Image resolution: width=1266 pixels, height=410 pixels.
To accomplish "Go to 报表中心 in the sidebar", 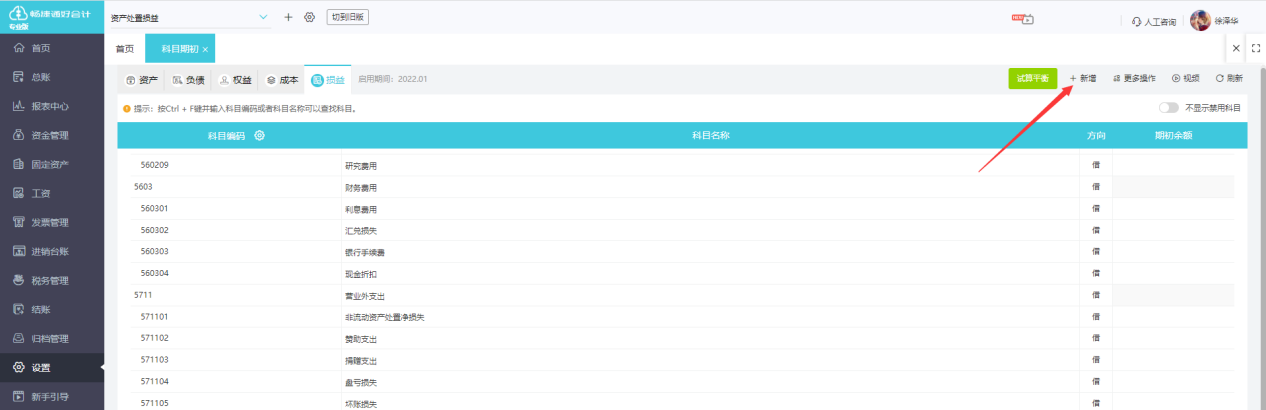I will 49,106.
